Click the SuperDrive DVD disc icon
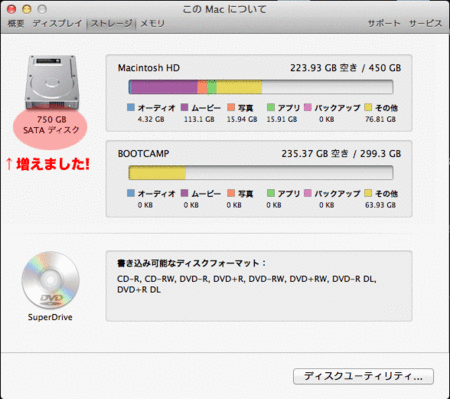 coord(50,280)
